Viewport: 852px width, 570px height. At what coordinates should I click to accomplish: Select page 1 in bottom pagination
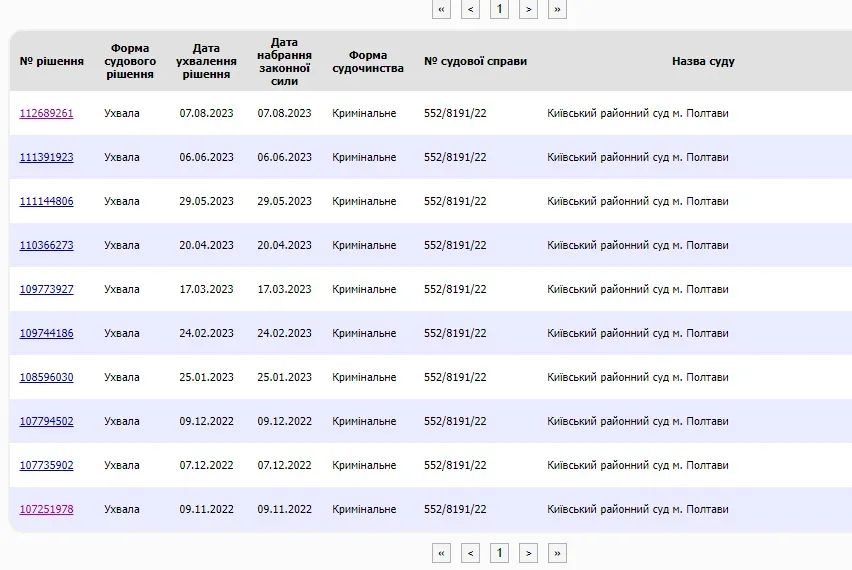(499, 552)
